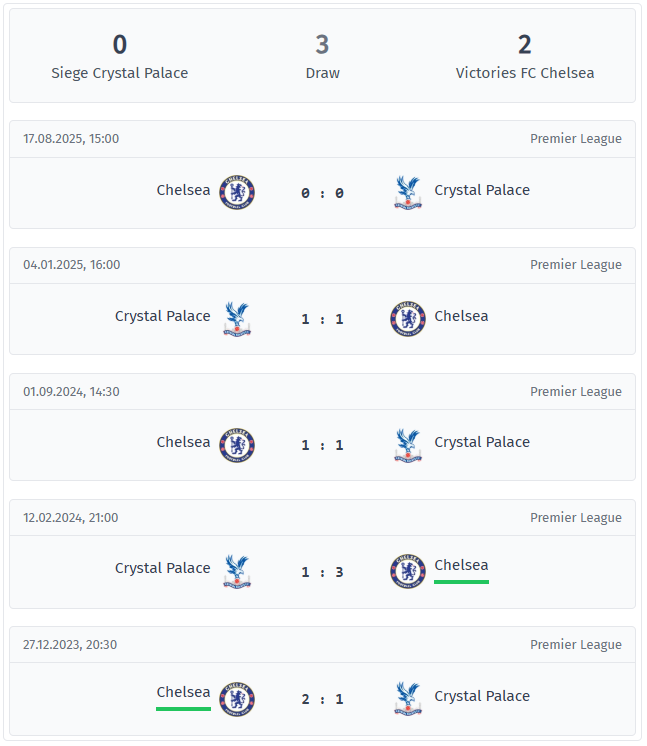Click Crystal Palace crest in 27.12.2023 match
Viewport: 647px width, 746px height.
[x=408, y=698]
